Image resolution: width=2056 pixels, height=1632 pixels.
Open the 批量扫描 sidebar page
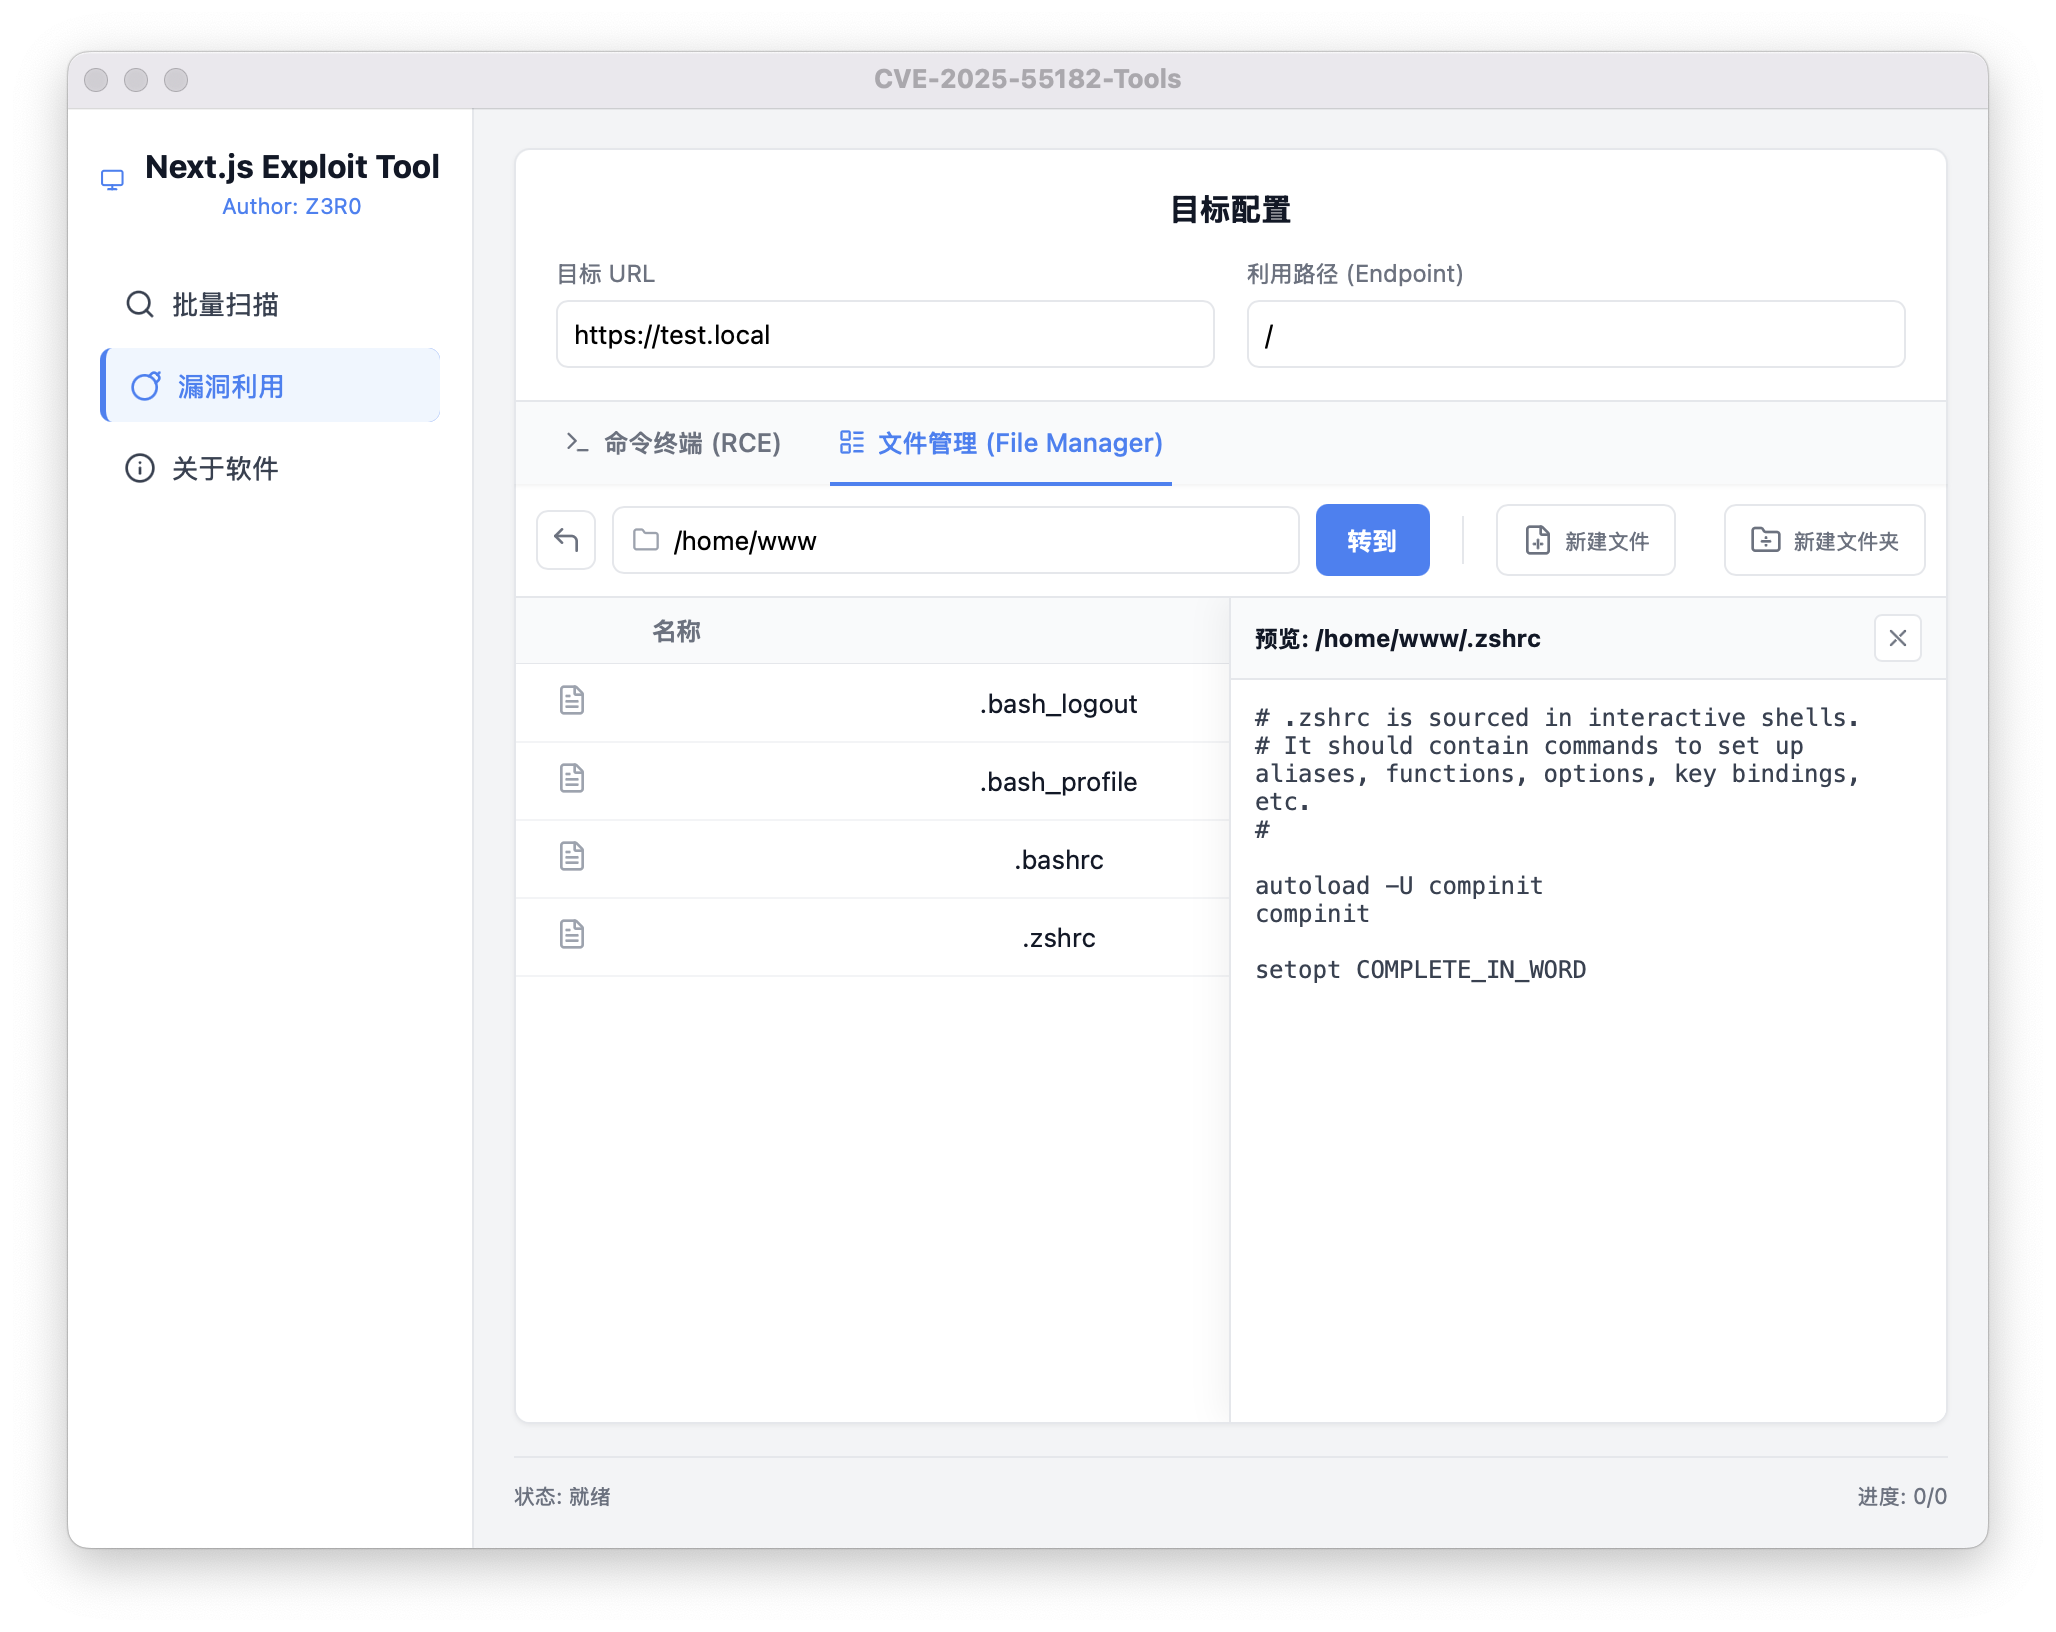pyautogui.click(x=270, y=304)
